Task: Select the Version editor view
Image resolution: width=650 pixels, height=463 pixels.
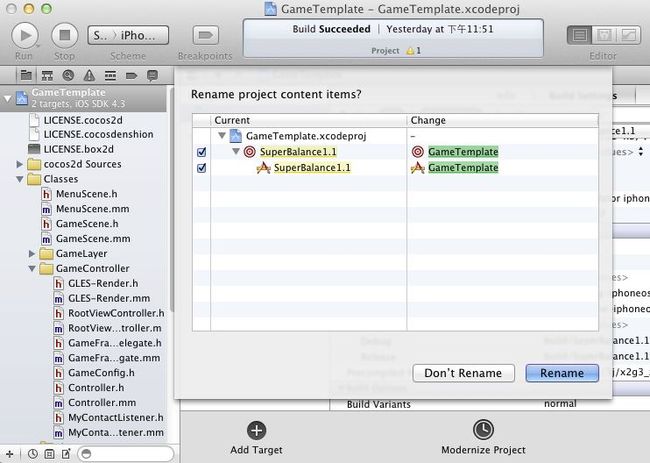Action: coord(628,35)
